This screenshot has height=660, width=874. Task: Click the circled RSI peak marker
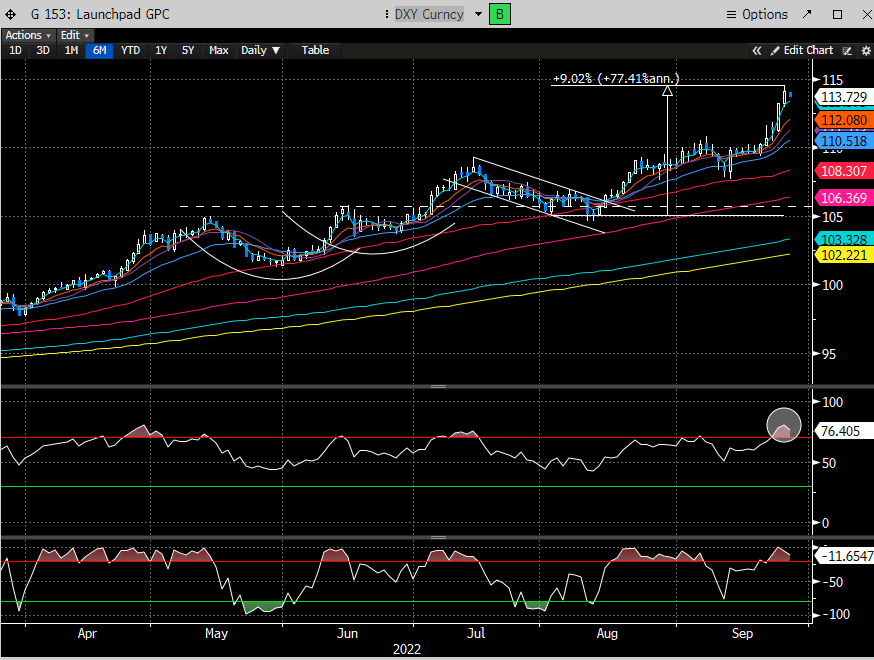[784, 425]
